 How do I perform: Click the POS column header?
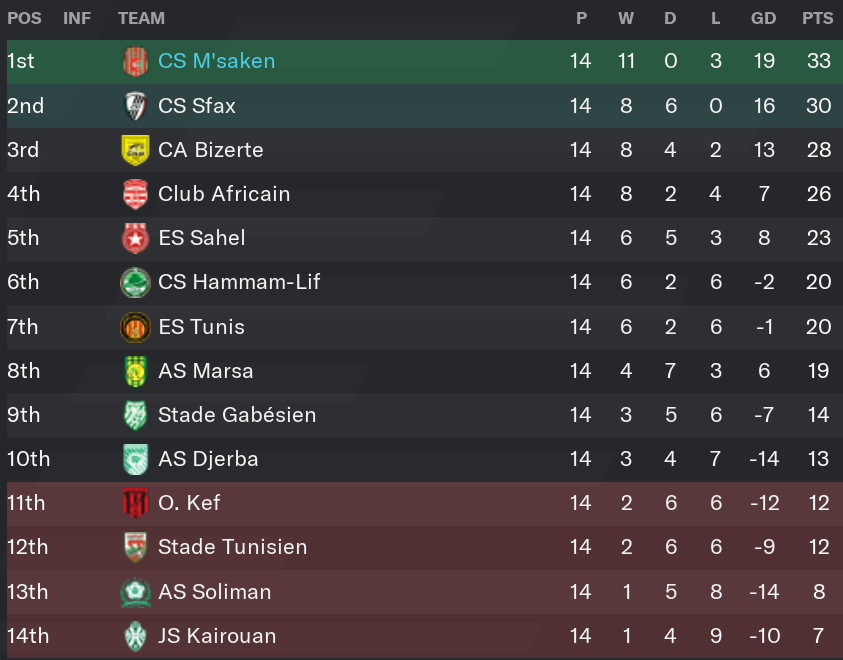coord(24,18)
